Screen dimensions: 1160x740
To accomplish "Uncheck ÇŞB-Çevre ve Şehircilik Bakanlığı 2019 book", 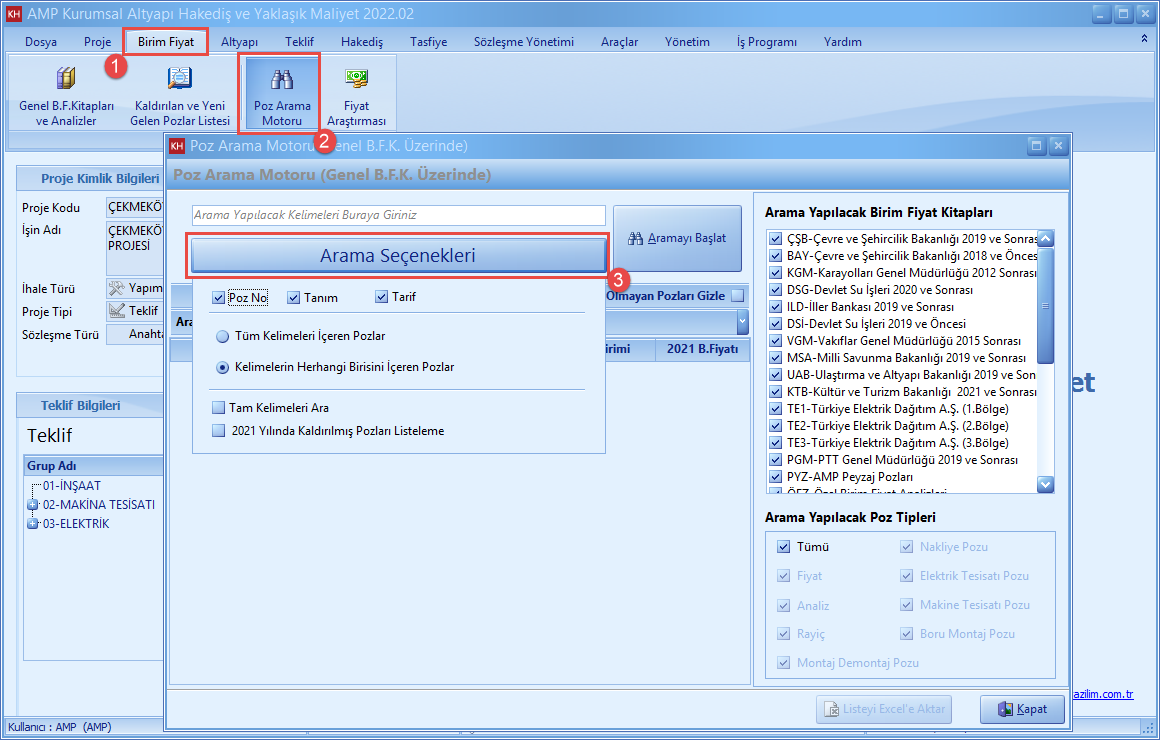I will 775,238.
